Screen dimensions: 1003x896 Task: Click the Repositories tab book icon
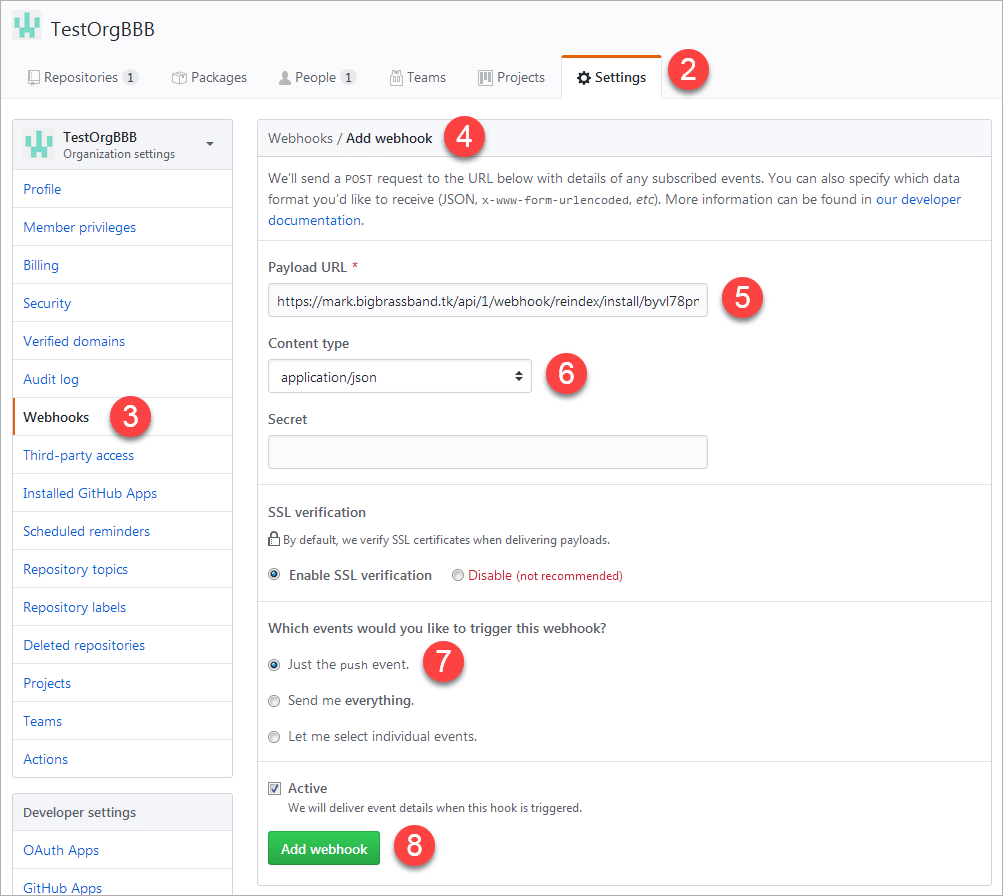click(34, 78)
